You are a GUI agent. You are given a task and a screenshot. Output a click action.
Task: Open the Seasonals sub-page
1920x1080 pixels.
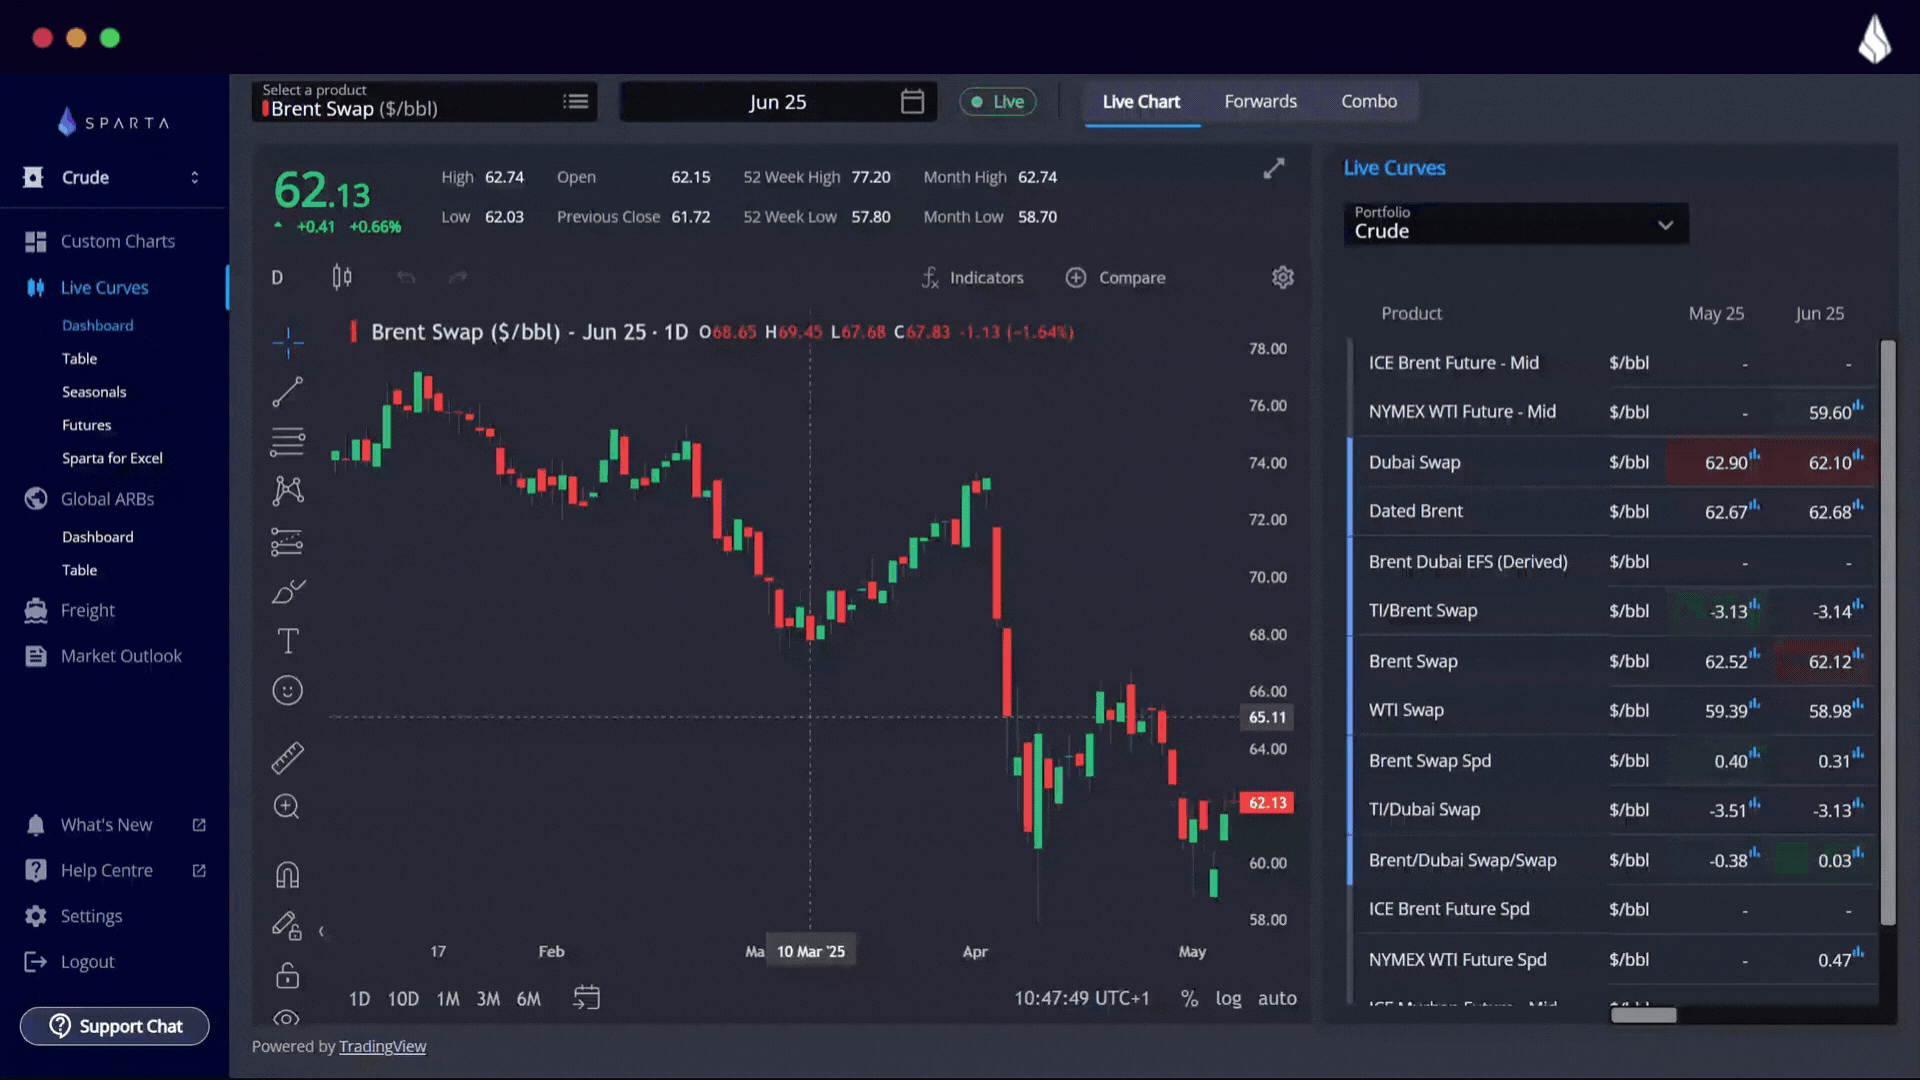click(x=94, y=392)
